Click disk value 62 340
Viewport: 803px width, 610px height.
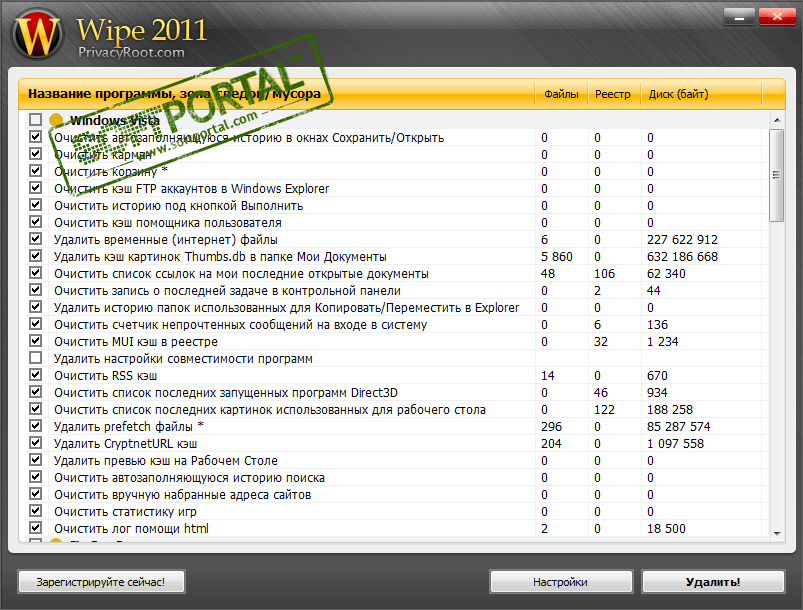click(666, 274)
